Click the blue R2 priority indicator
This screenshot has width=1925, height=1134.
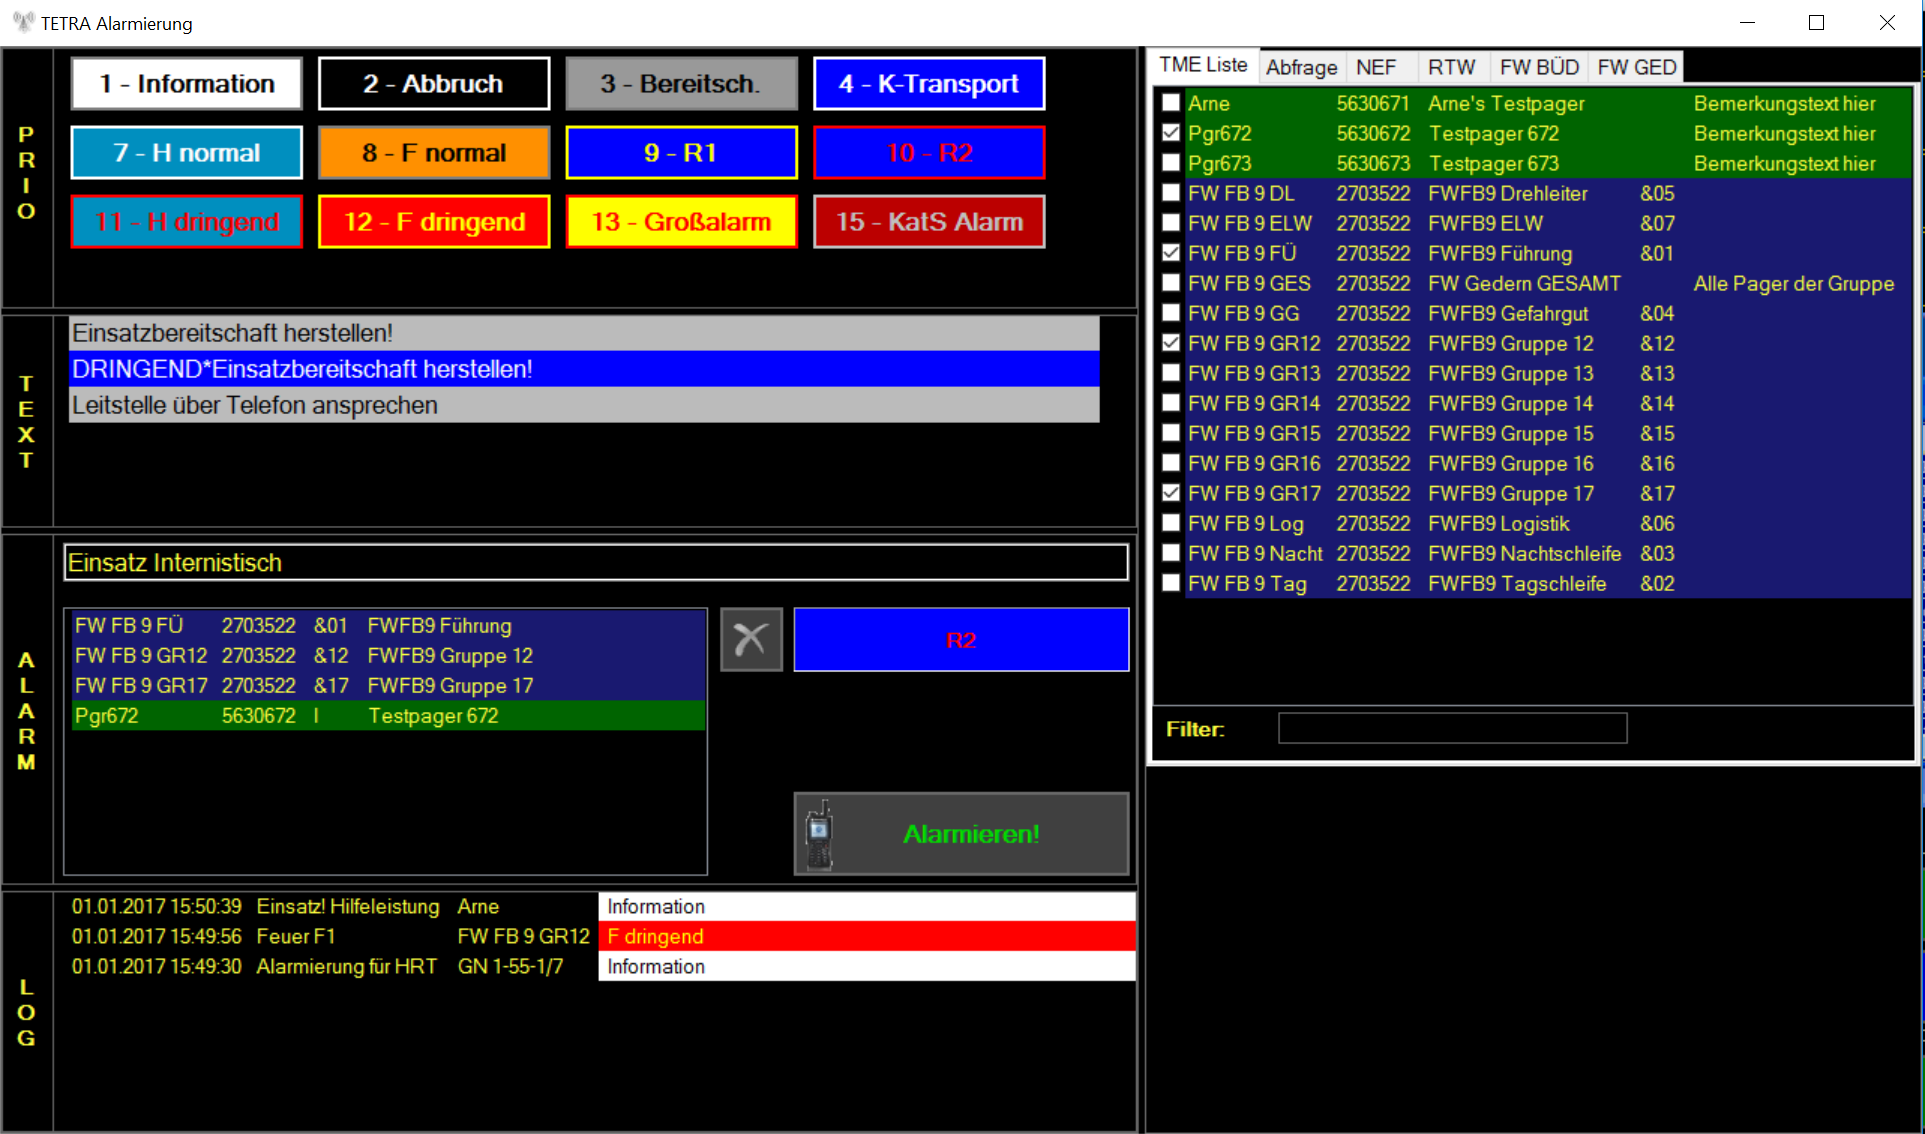(x=961, y=640)
